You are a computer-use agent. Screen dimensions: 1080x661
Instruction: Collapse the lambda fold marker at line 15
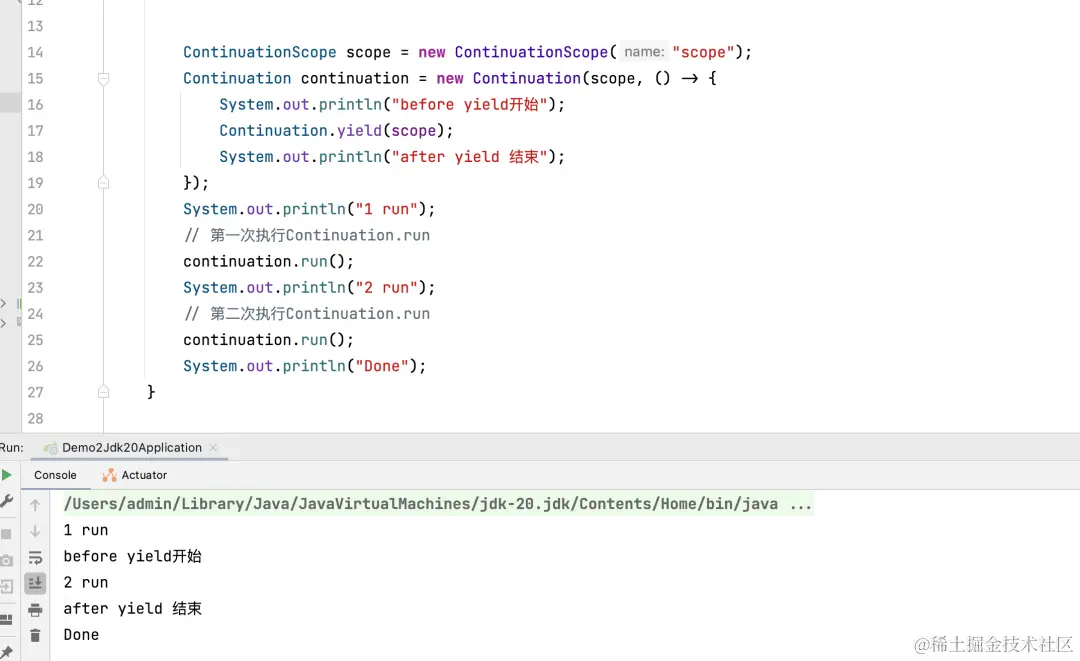103,78
